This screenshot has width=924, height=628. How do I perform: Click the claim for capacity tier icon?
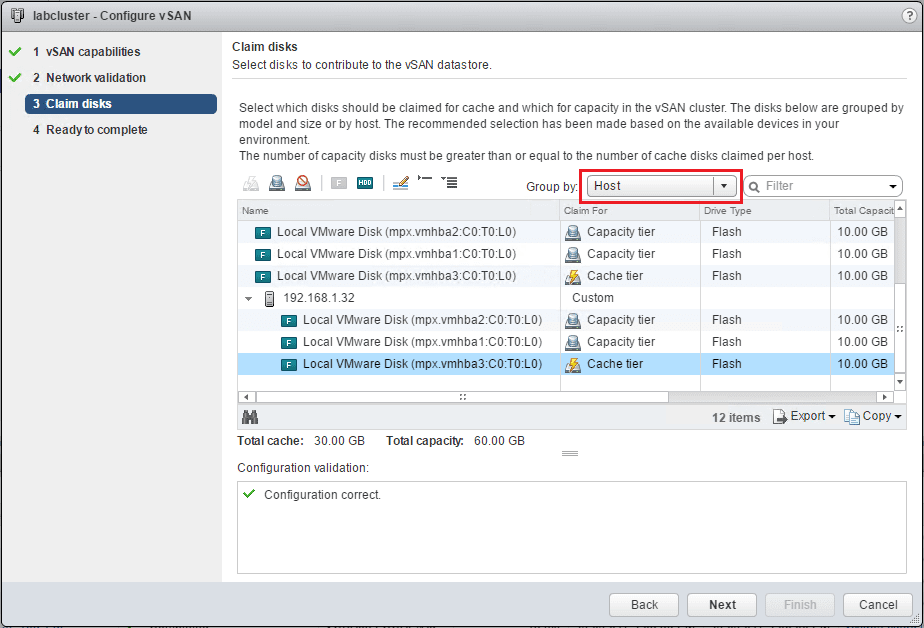(277, 184)
